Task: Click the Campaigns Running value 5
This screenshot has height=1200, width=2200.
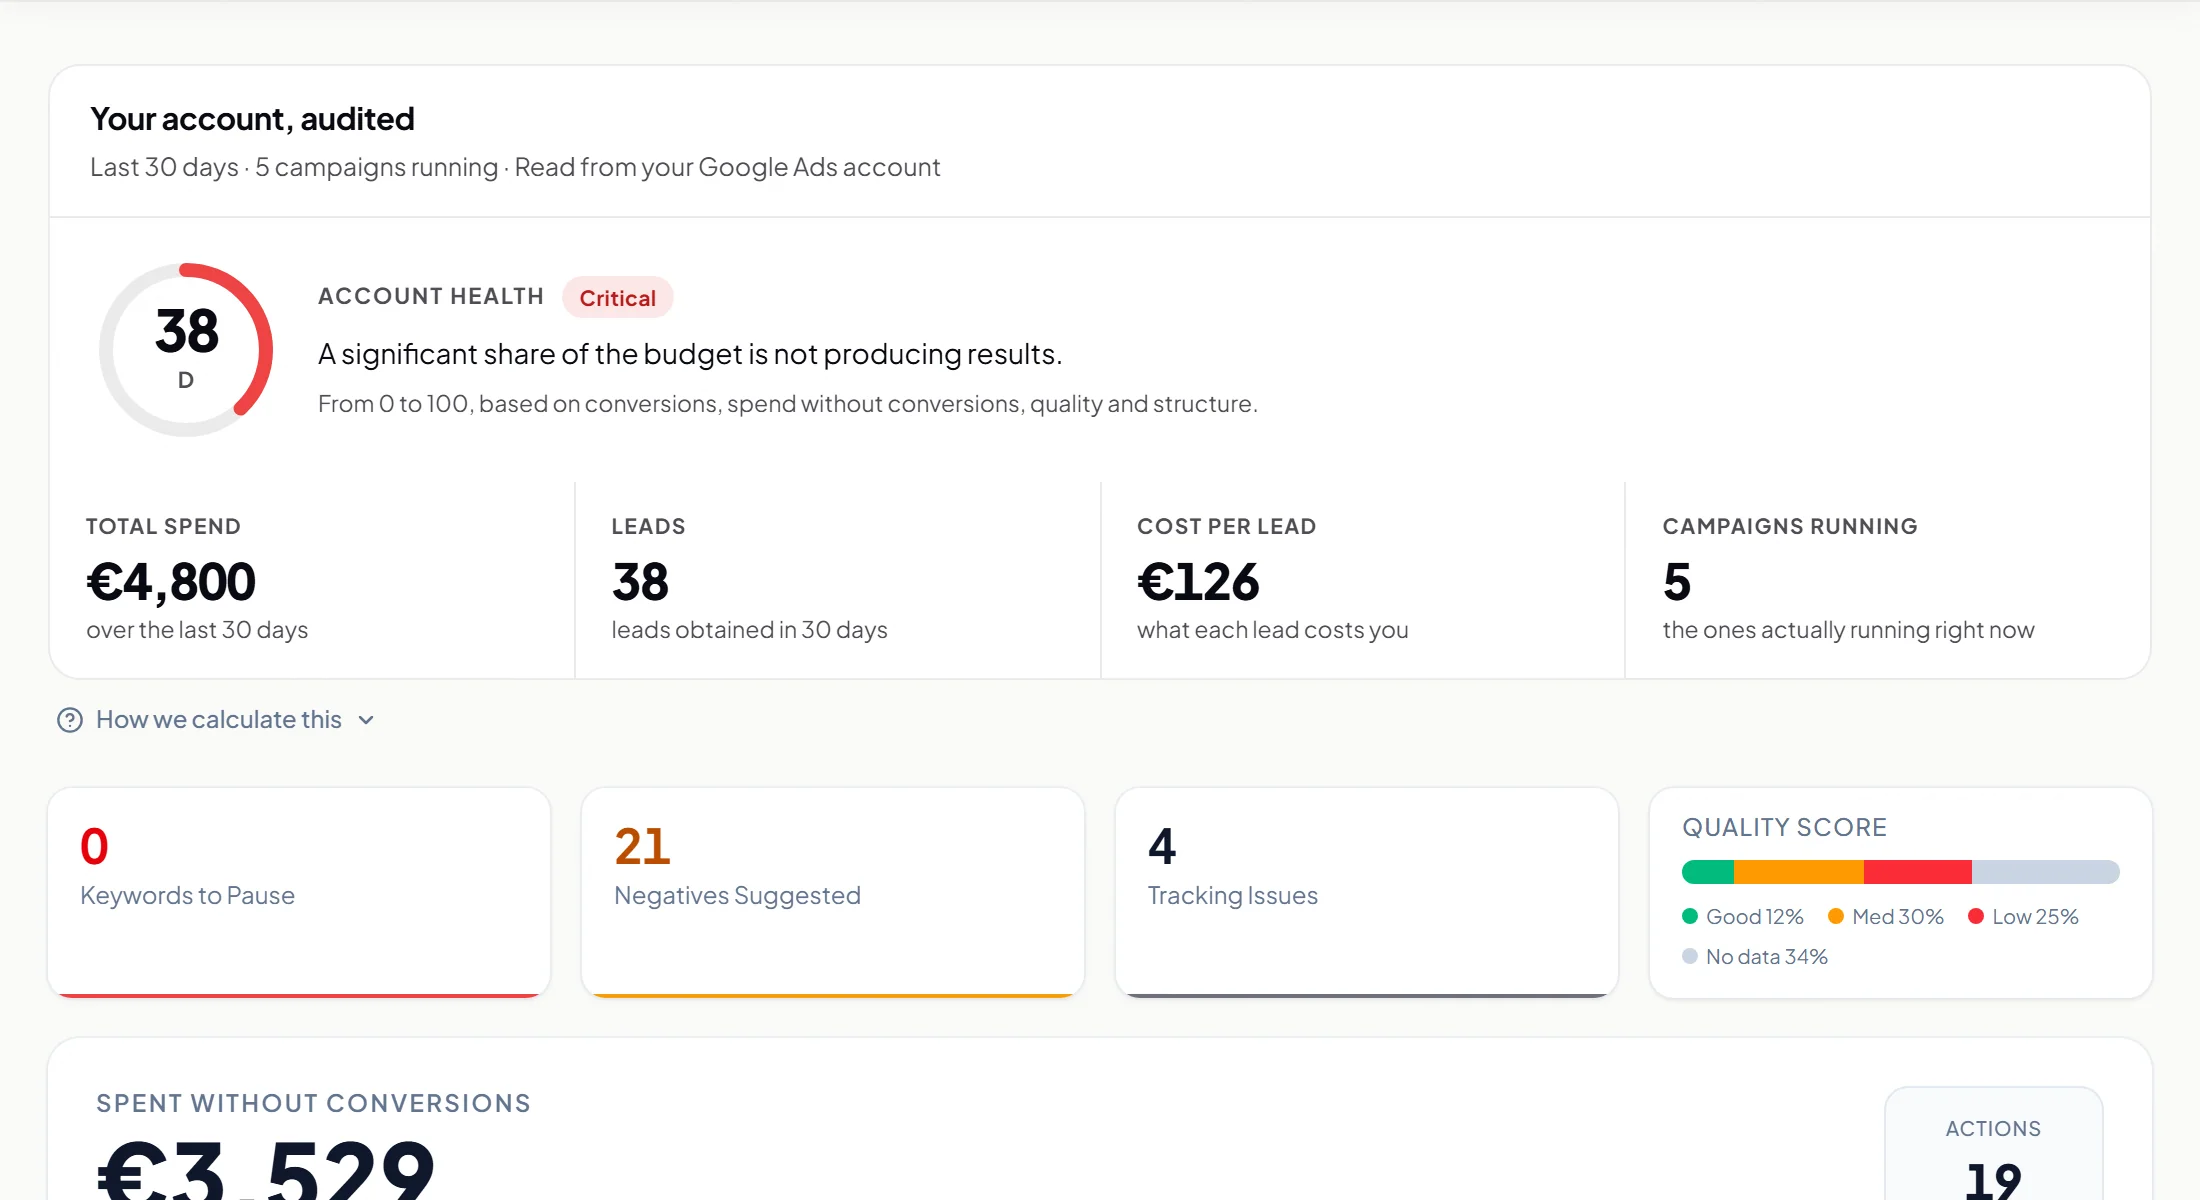Action: pos(1677,582)
